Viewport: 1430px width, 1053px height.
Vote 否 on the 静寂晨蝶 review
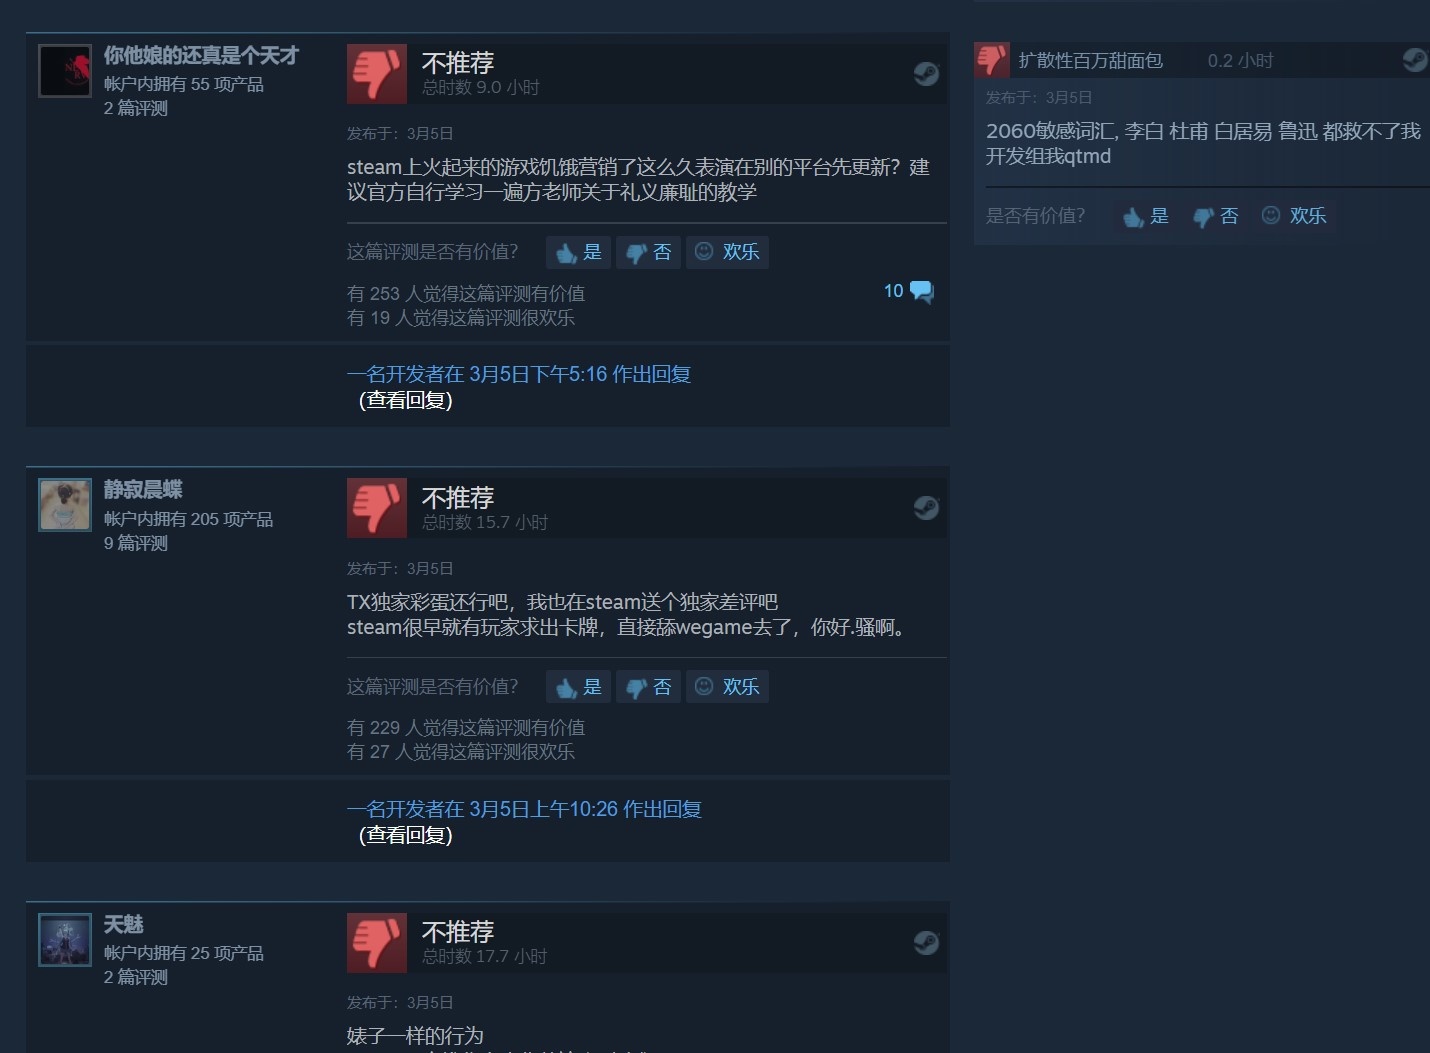[x=648, y=687]
